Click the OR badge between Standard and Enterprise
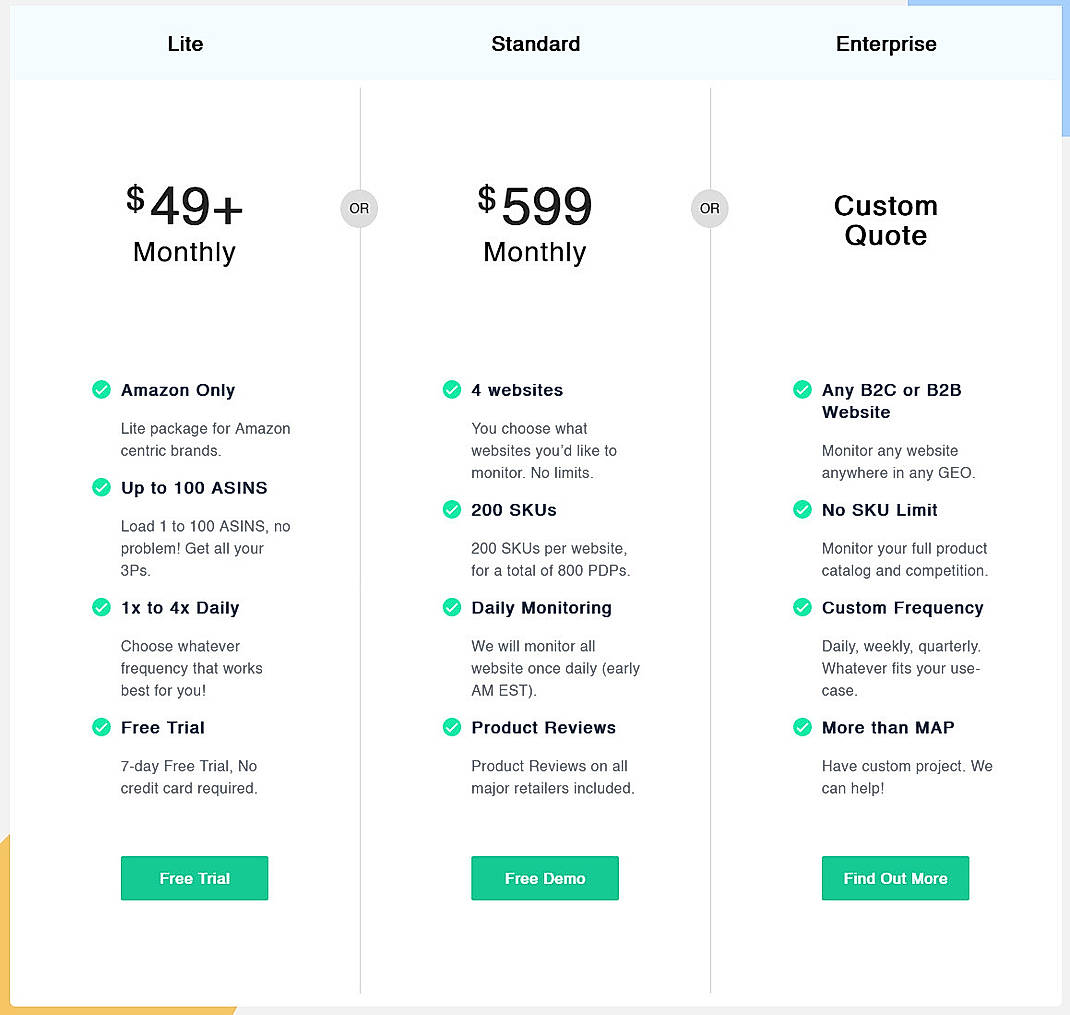 coord(710,208)
